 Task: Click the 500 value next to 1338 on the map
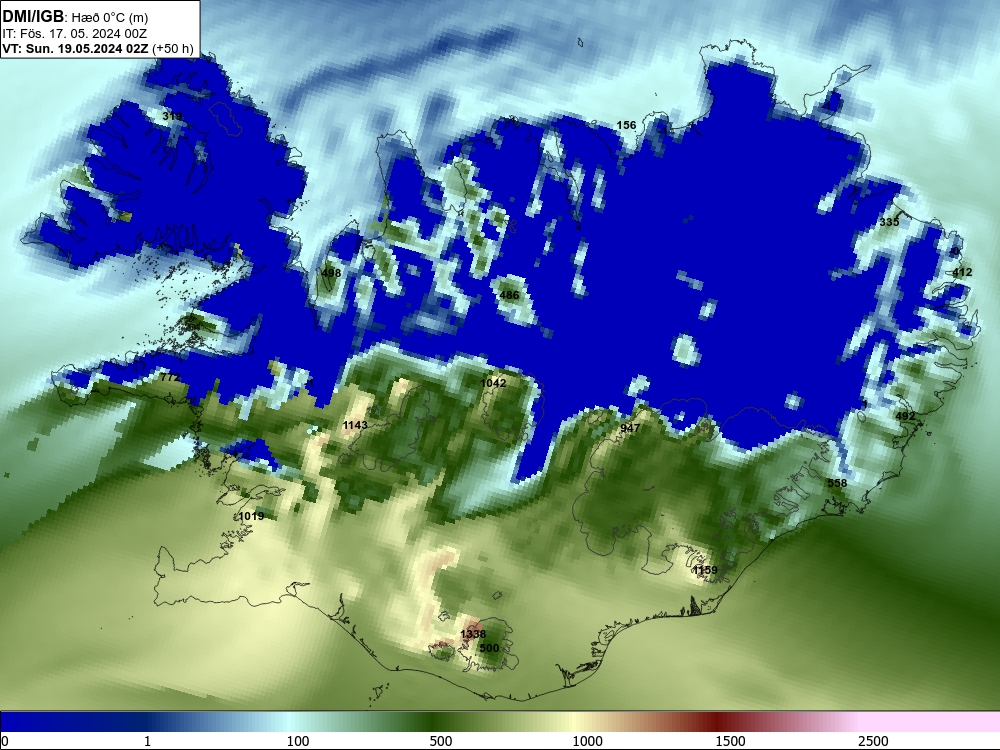[x=489, y=648]
